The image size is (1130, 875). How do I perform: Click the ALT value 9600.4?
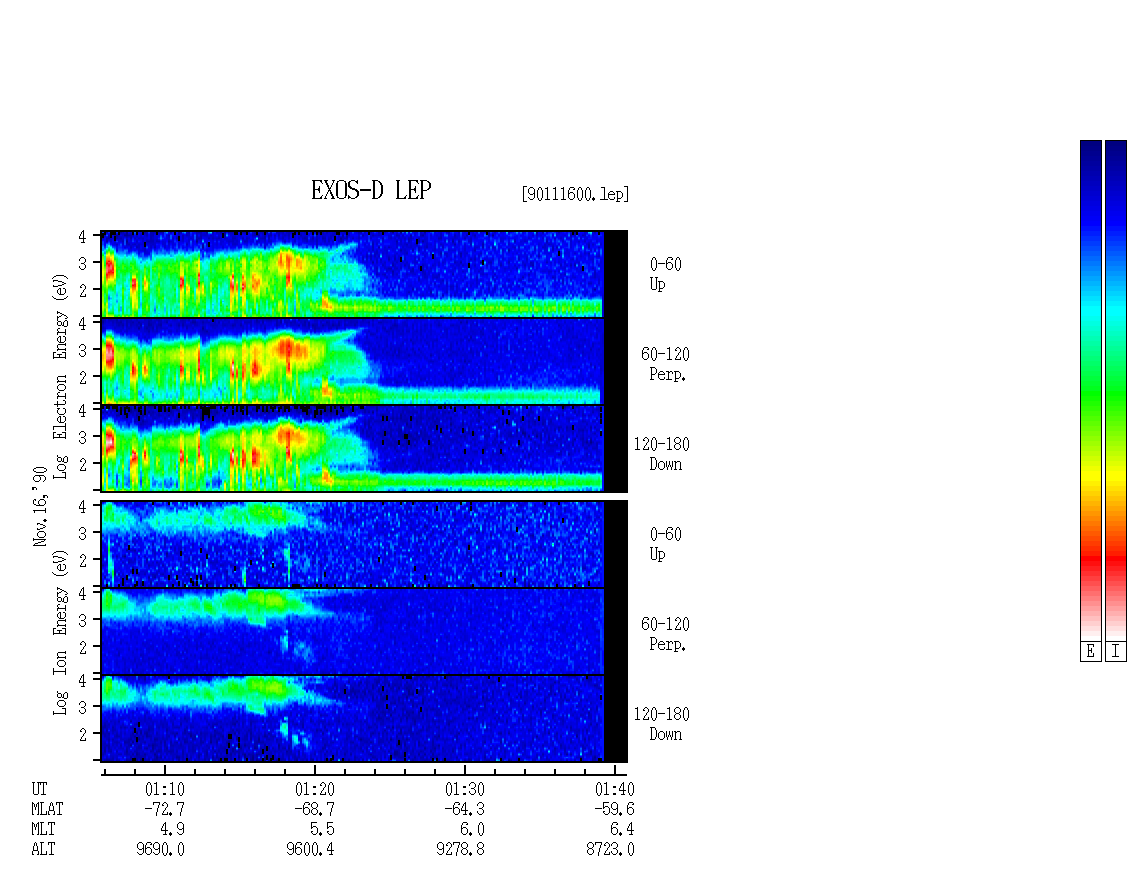tap(311, 850)
